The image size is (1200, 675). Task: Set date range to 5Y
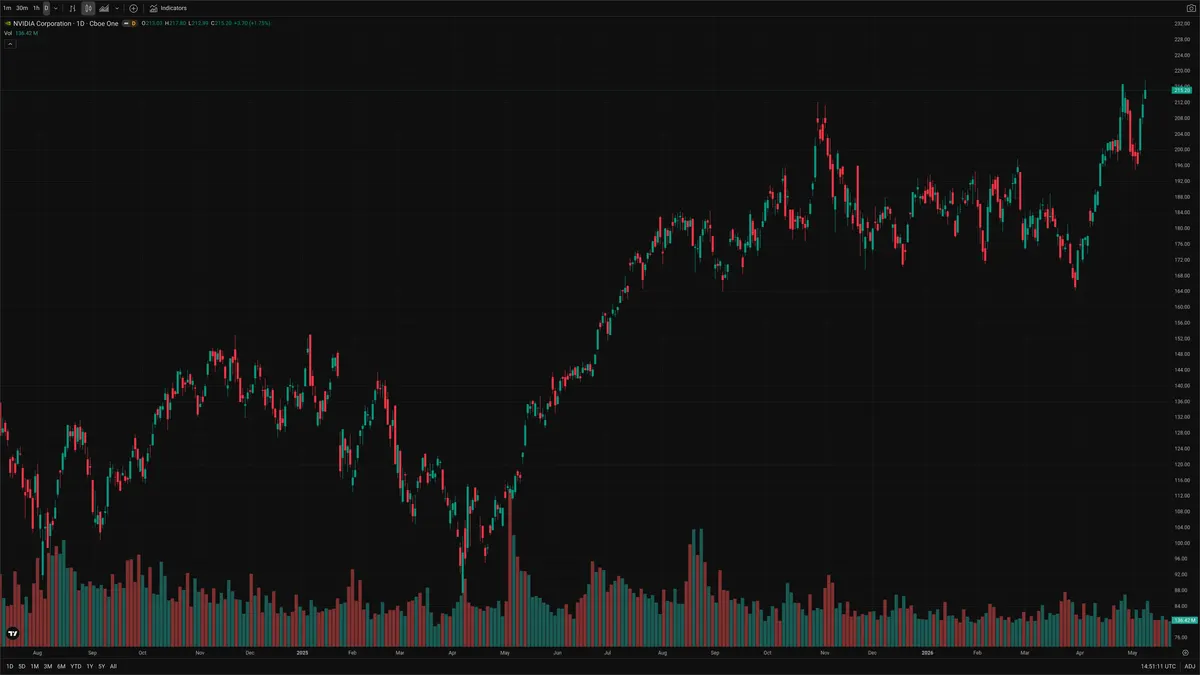point(101,666)
